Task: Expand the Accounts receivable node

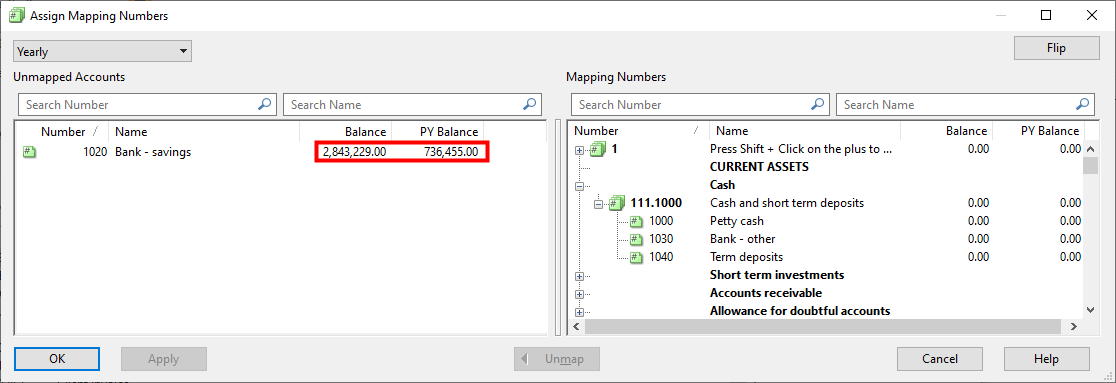Action: coord(579,293)
